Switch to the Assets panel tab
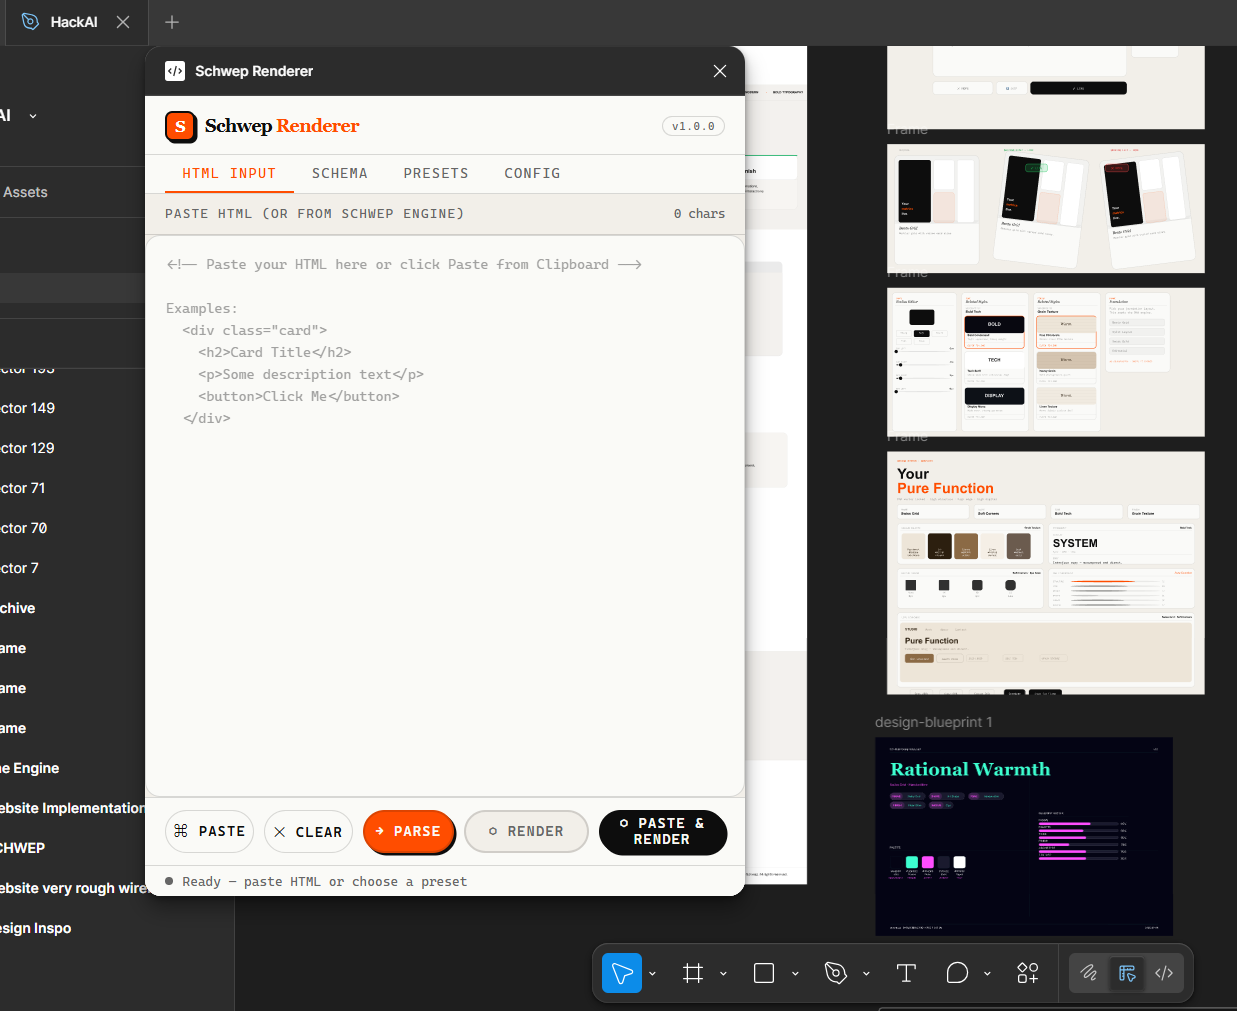Image resolution: width=1237 pixels, height=1011 pixels. point(25,192)
